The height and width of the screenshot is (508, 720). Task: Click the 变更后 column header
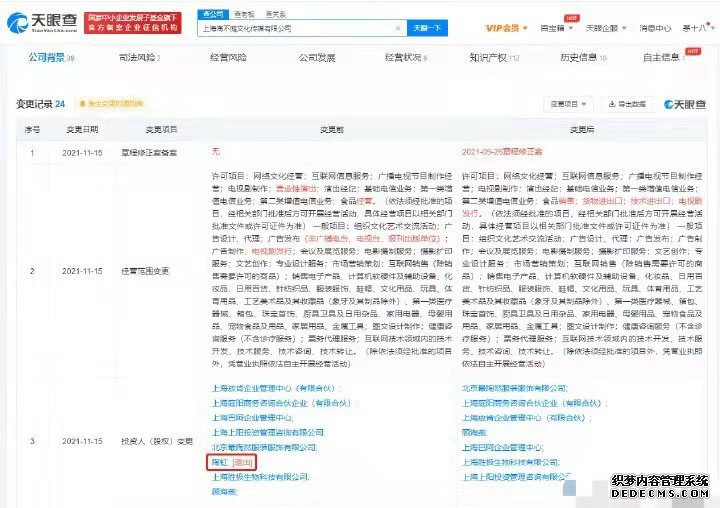[582, 130]
